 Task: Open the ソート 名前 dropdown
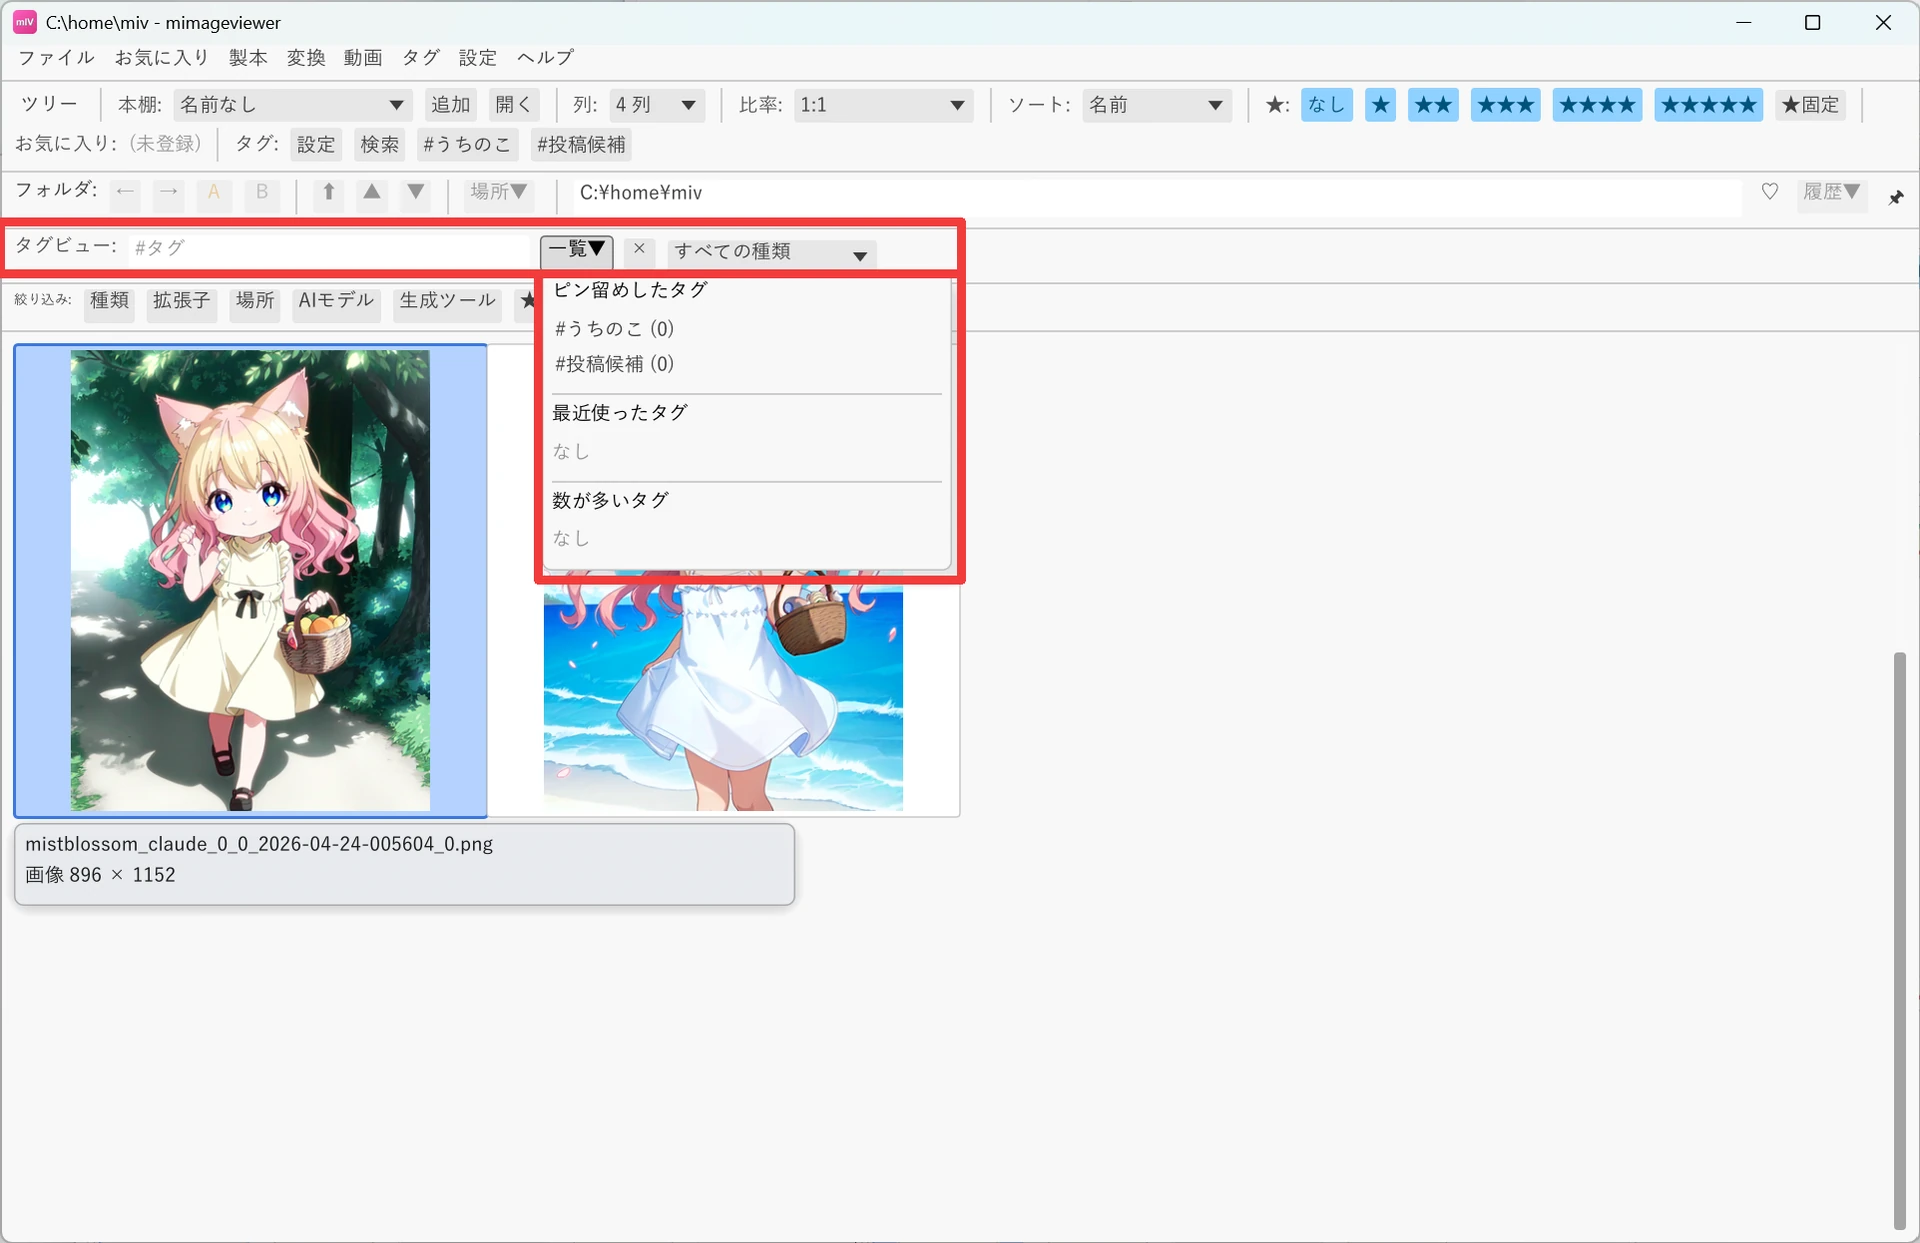coord(1156,105)
